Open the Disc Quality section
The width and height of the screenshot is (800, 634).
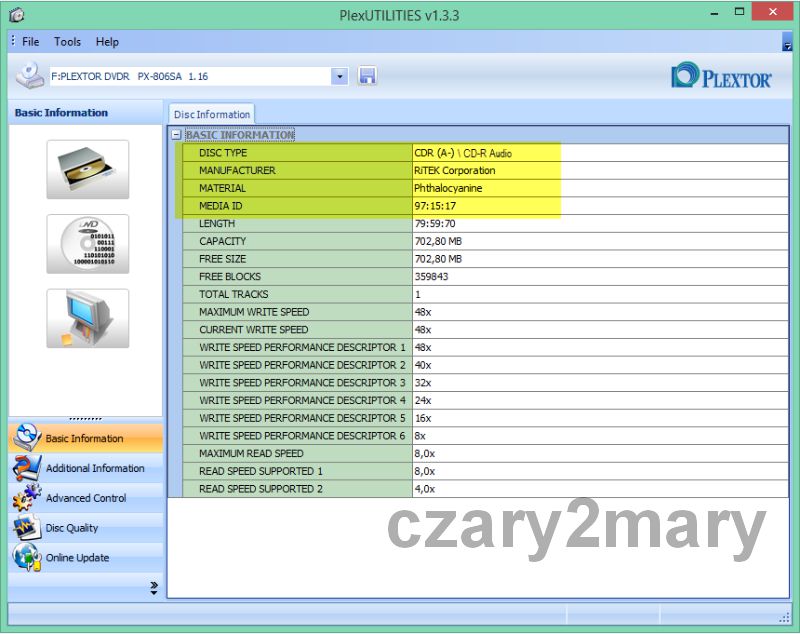[x=71, y=528]
